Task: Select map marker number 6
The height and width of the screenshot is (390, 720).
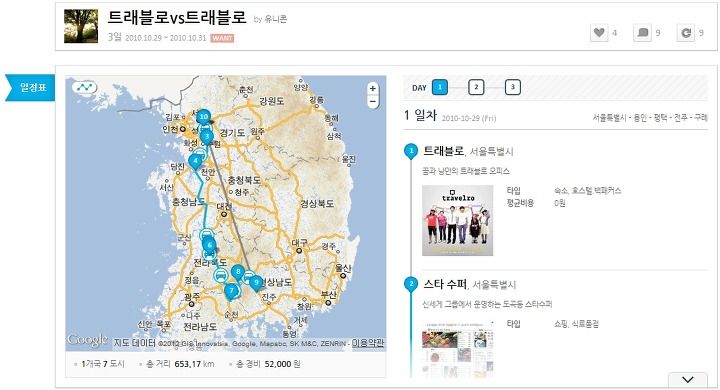Action: [x=209, y=245]
